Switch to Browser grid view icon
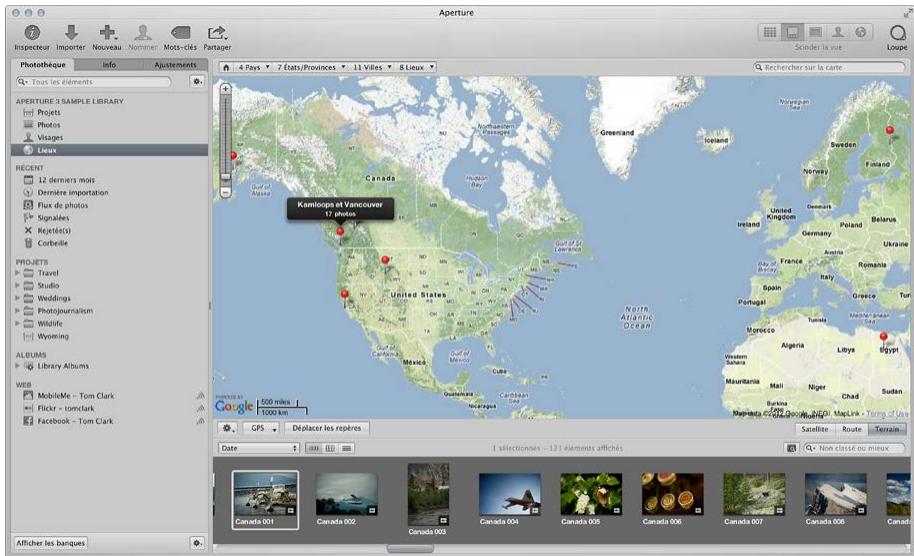914x556 pixels. pos(769,32)
